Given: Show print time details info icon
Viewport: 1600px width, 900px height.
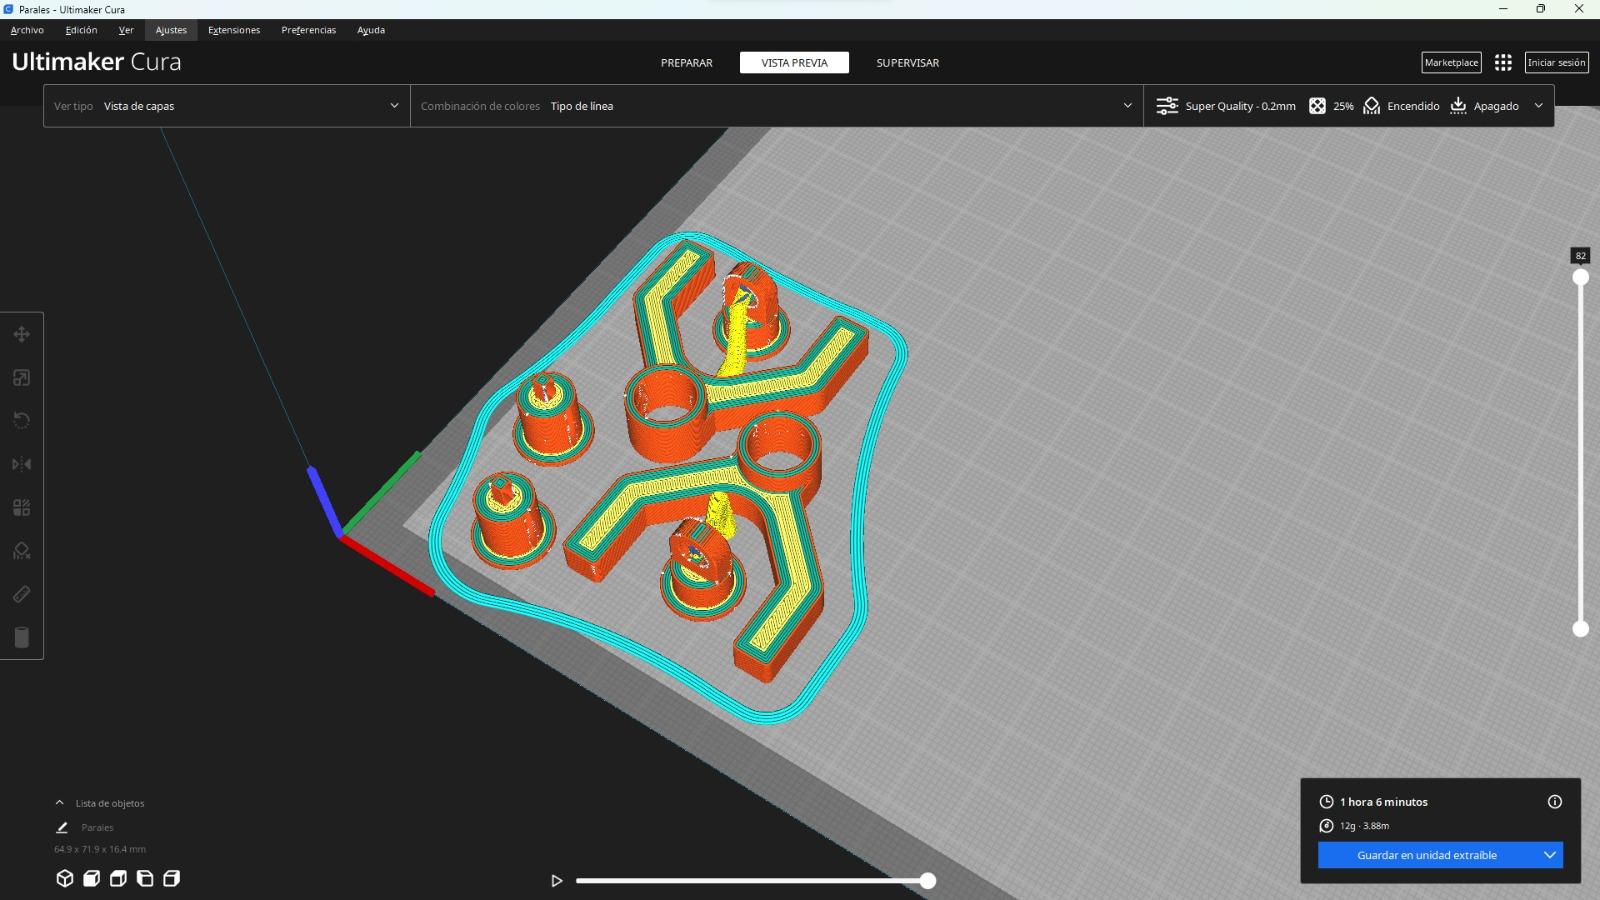Looking at the screenshot, I should pos(1555,801).
